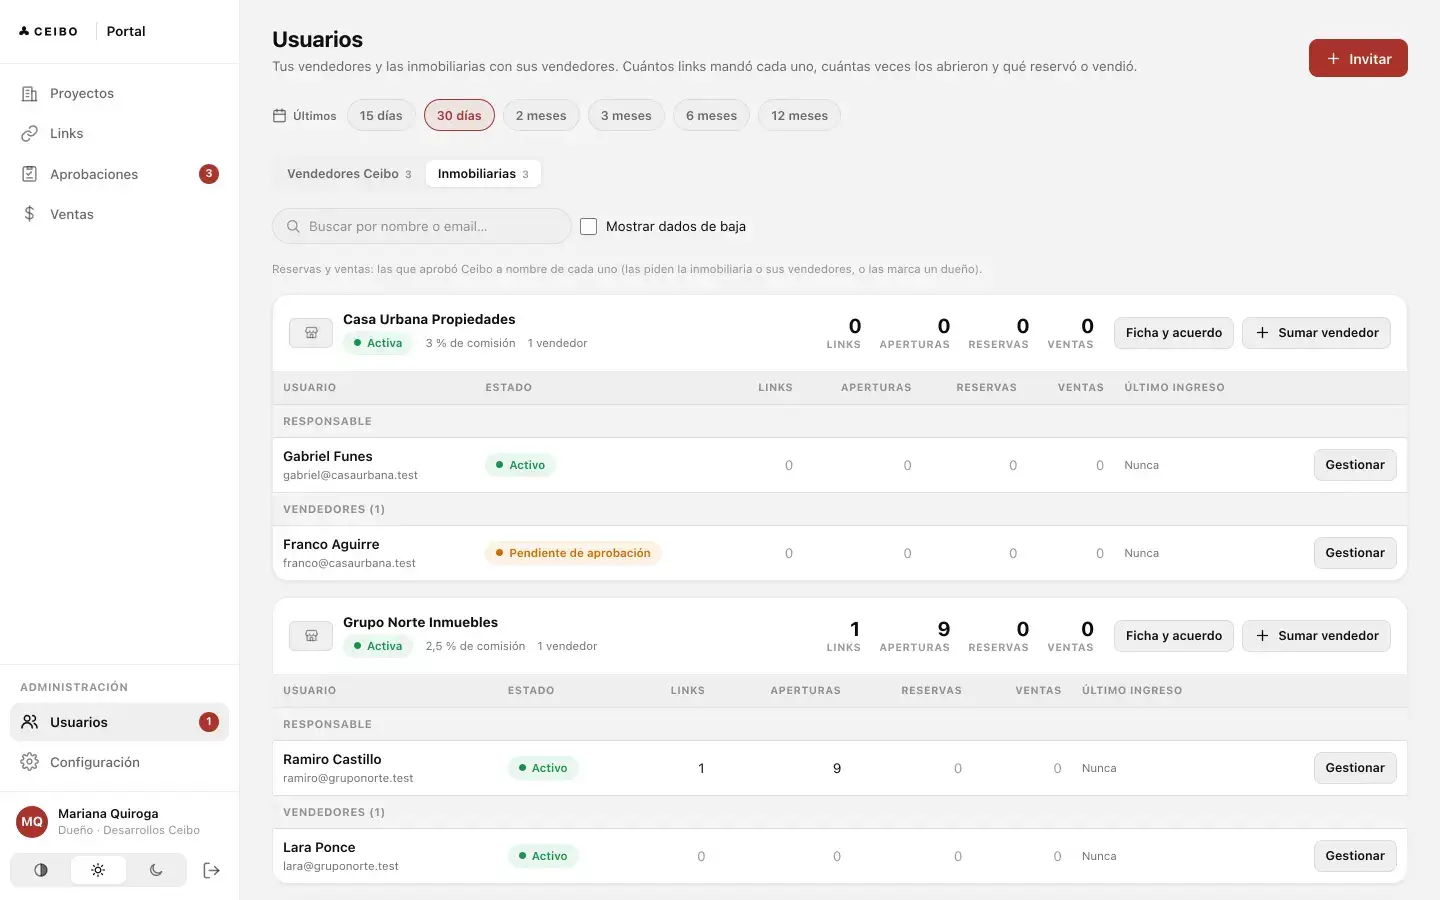Open Ventas with dollar icon
The width and height of the screenshot is (1440, 900).
coord(119,214)
